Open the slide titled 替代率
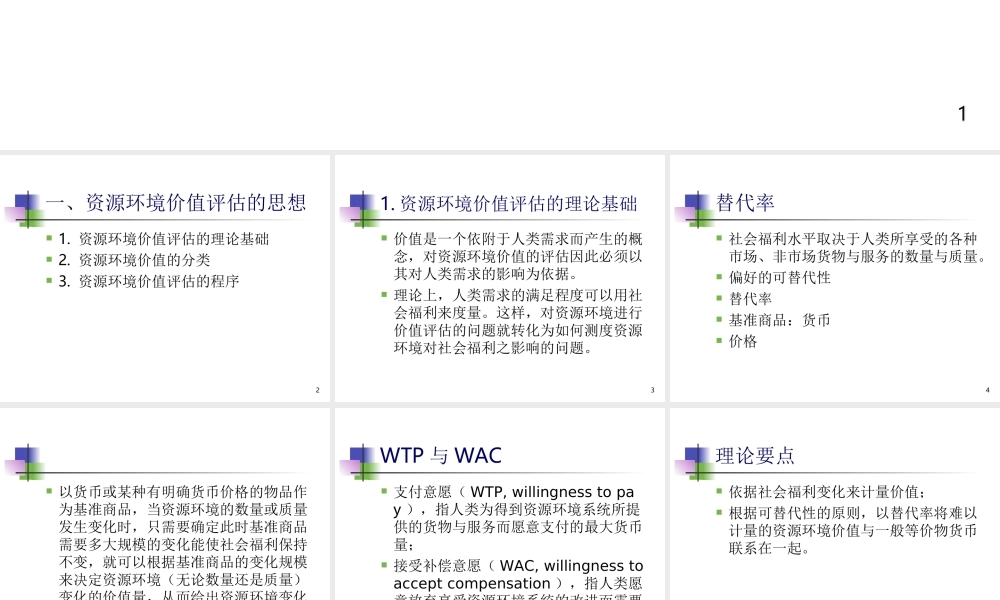 (832, 277)
